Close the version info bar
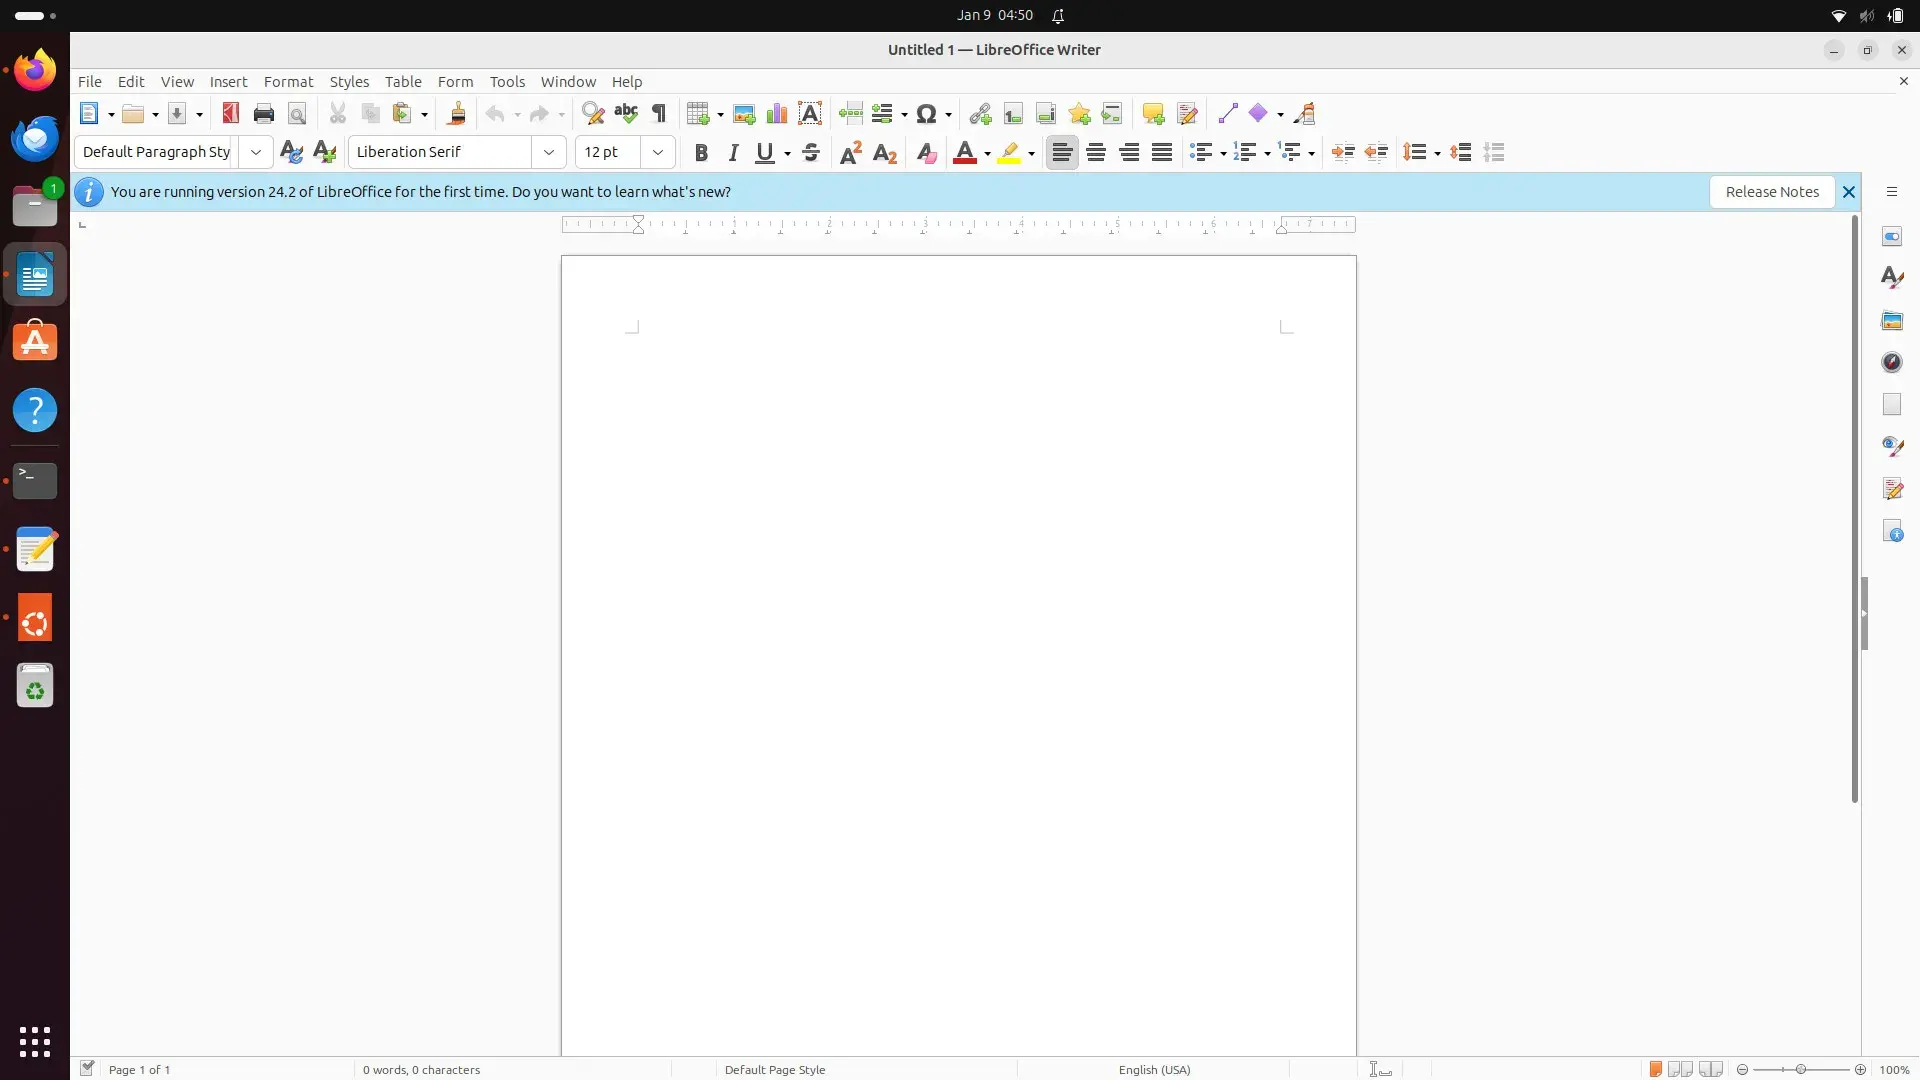 (1849, 192)
